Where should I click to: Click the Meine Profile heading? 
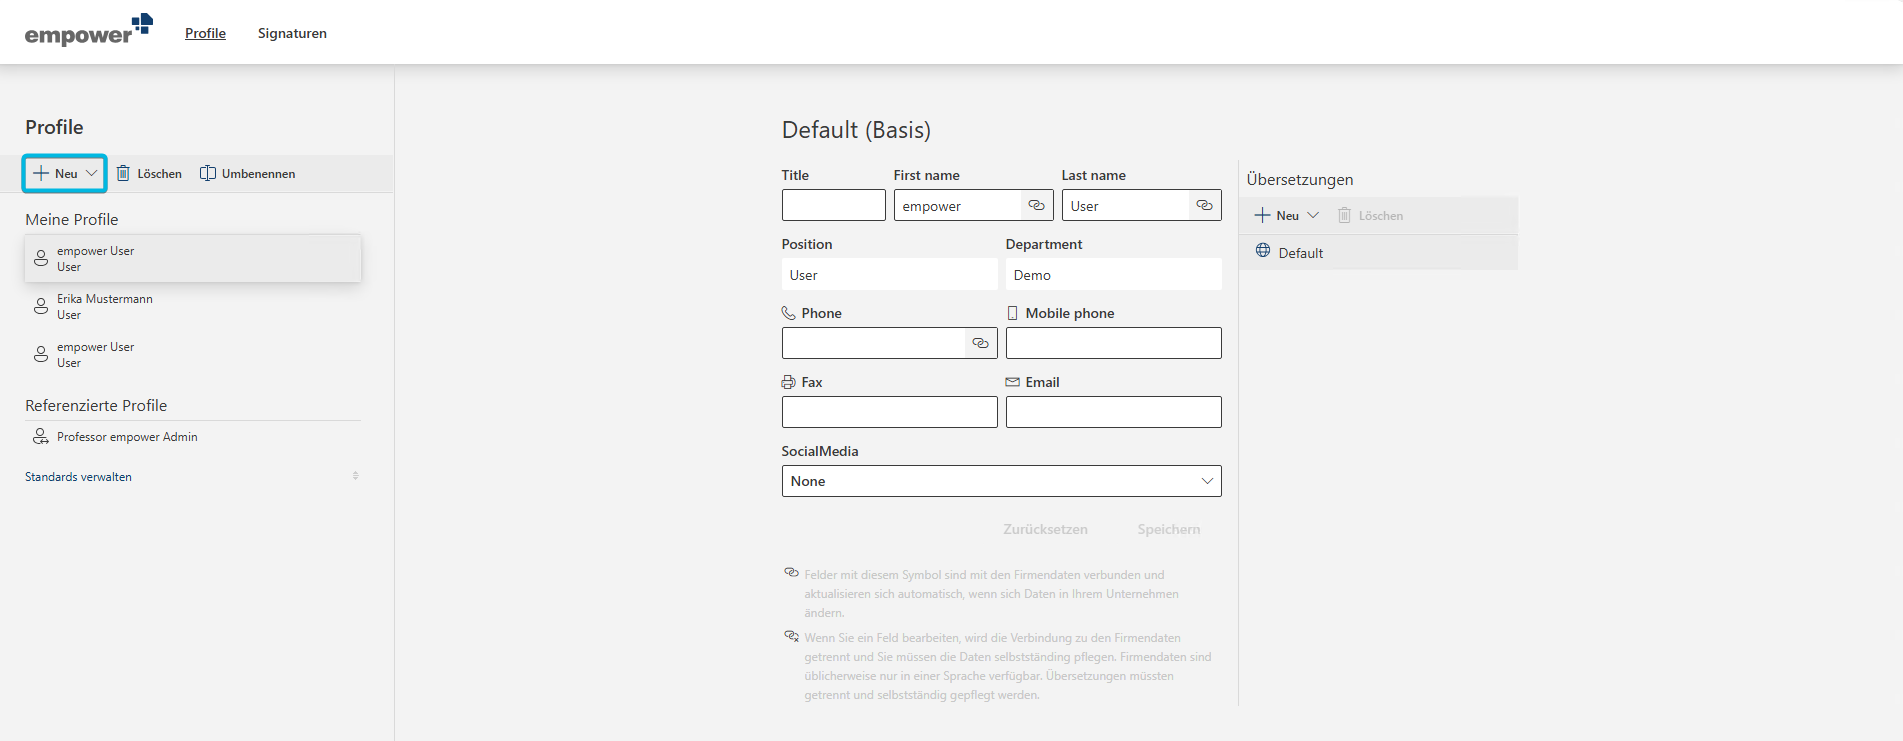(x=72, y=219)
